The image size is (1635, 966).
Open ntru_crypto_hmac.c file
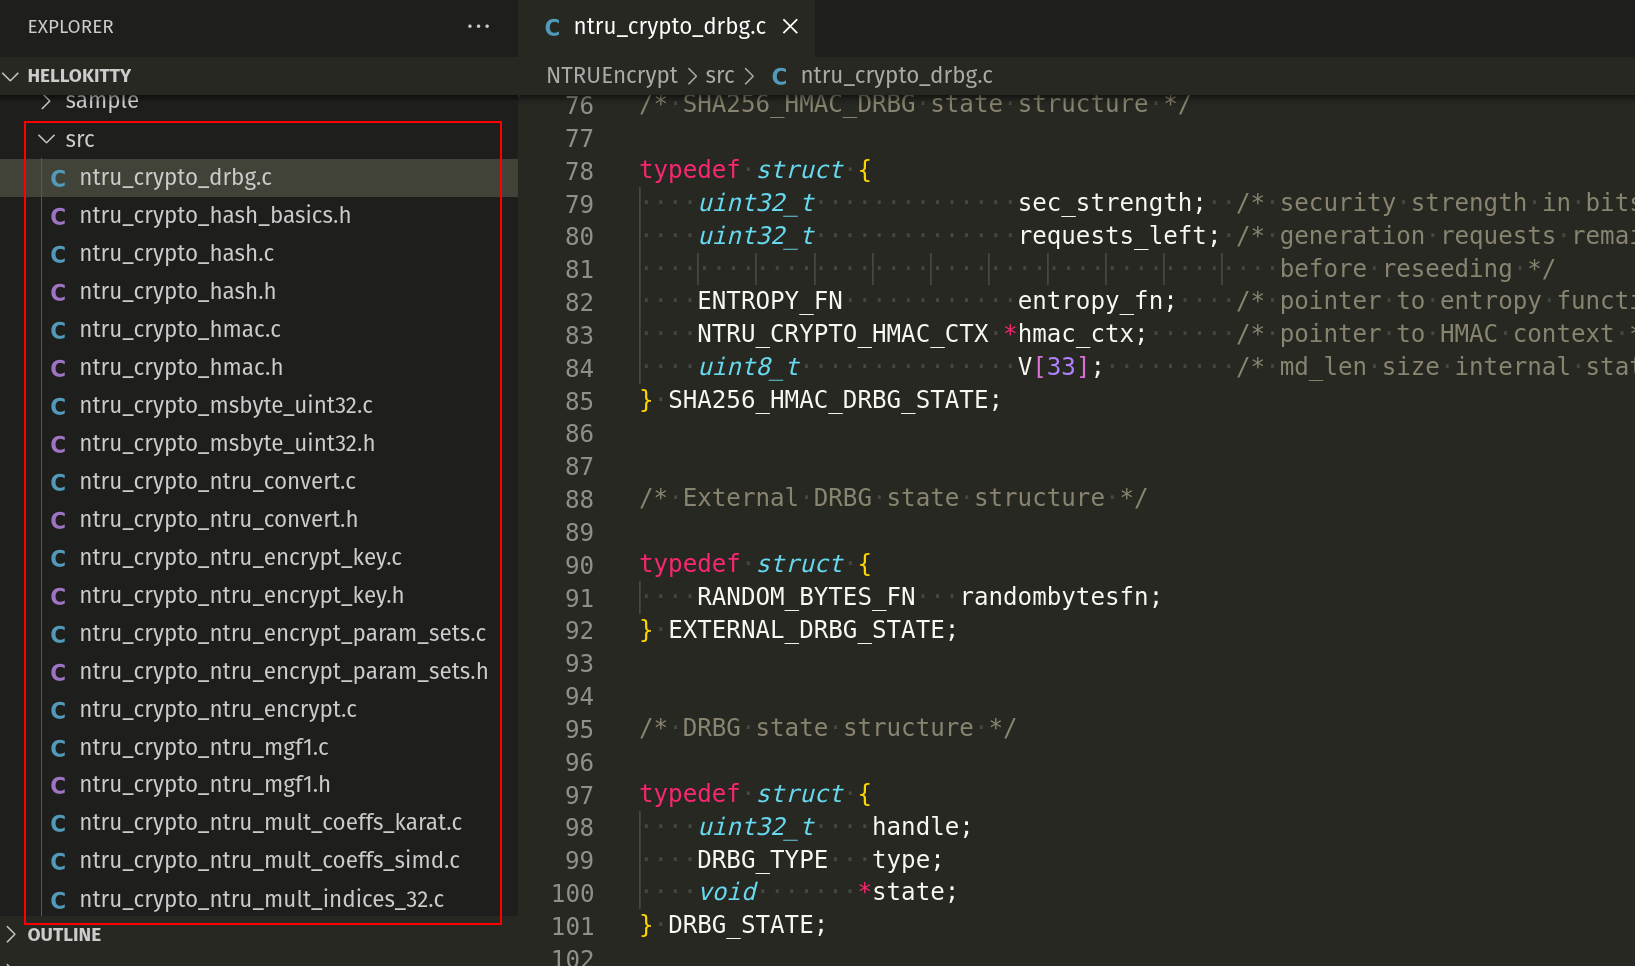pos(259,329)
